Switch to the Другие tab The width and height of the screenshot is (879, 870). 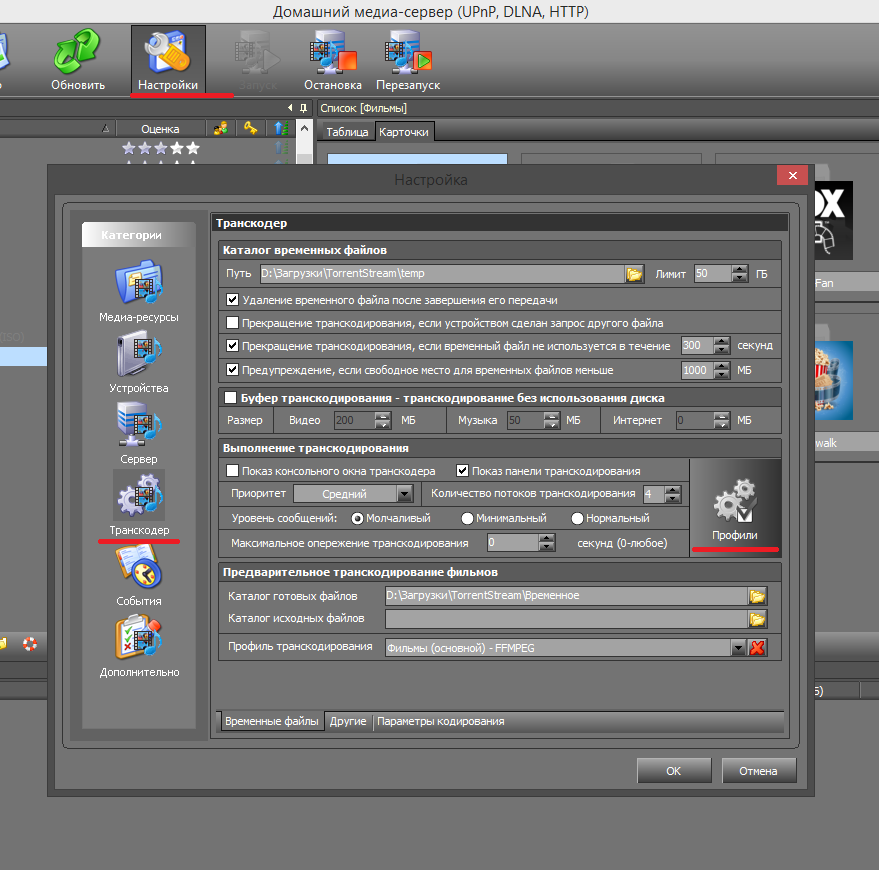(x=348, y=721)
